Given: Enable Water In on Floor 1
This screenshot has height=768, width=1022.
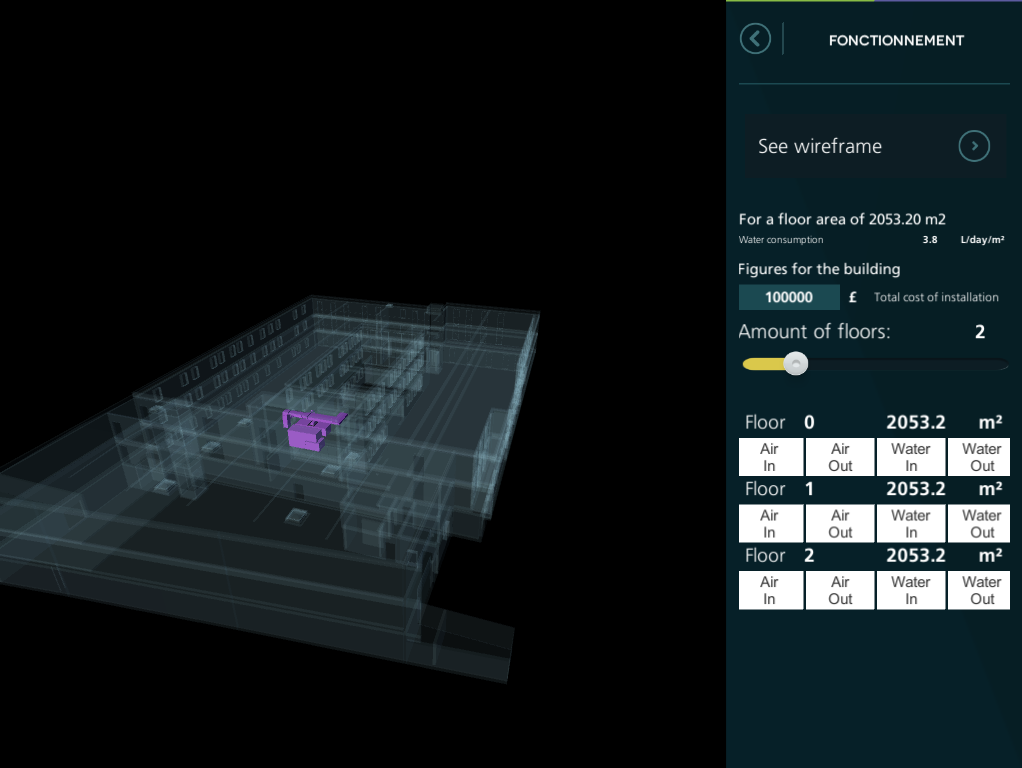Looking at the screenshot, I should (x=911, y=523).
